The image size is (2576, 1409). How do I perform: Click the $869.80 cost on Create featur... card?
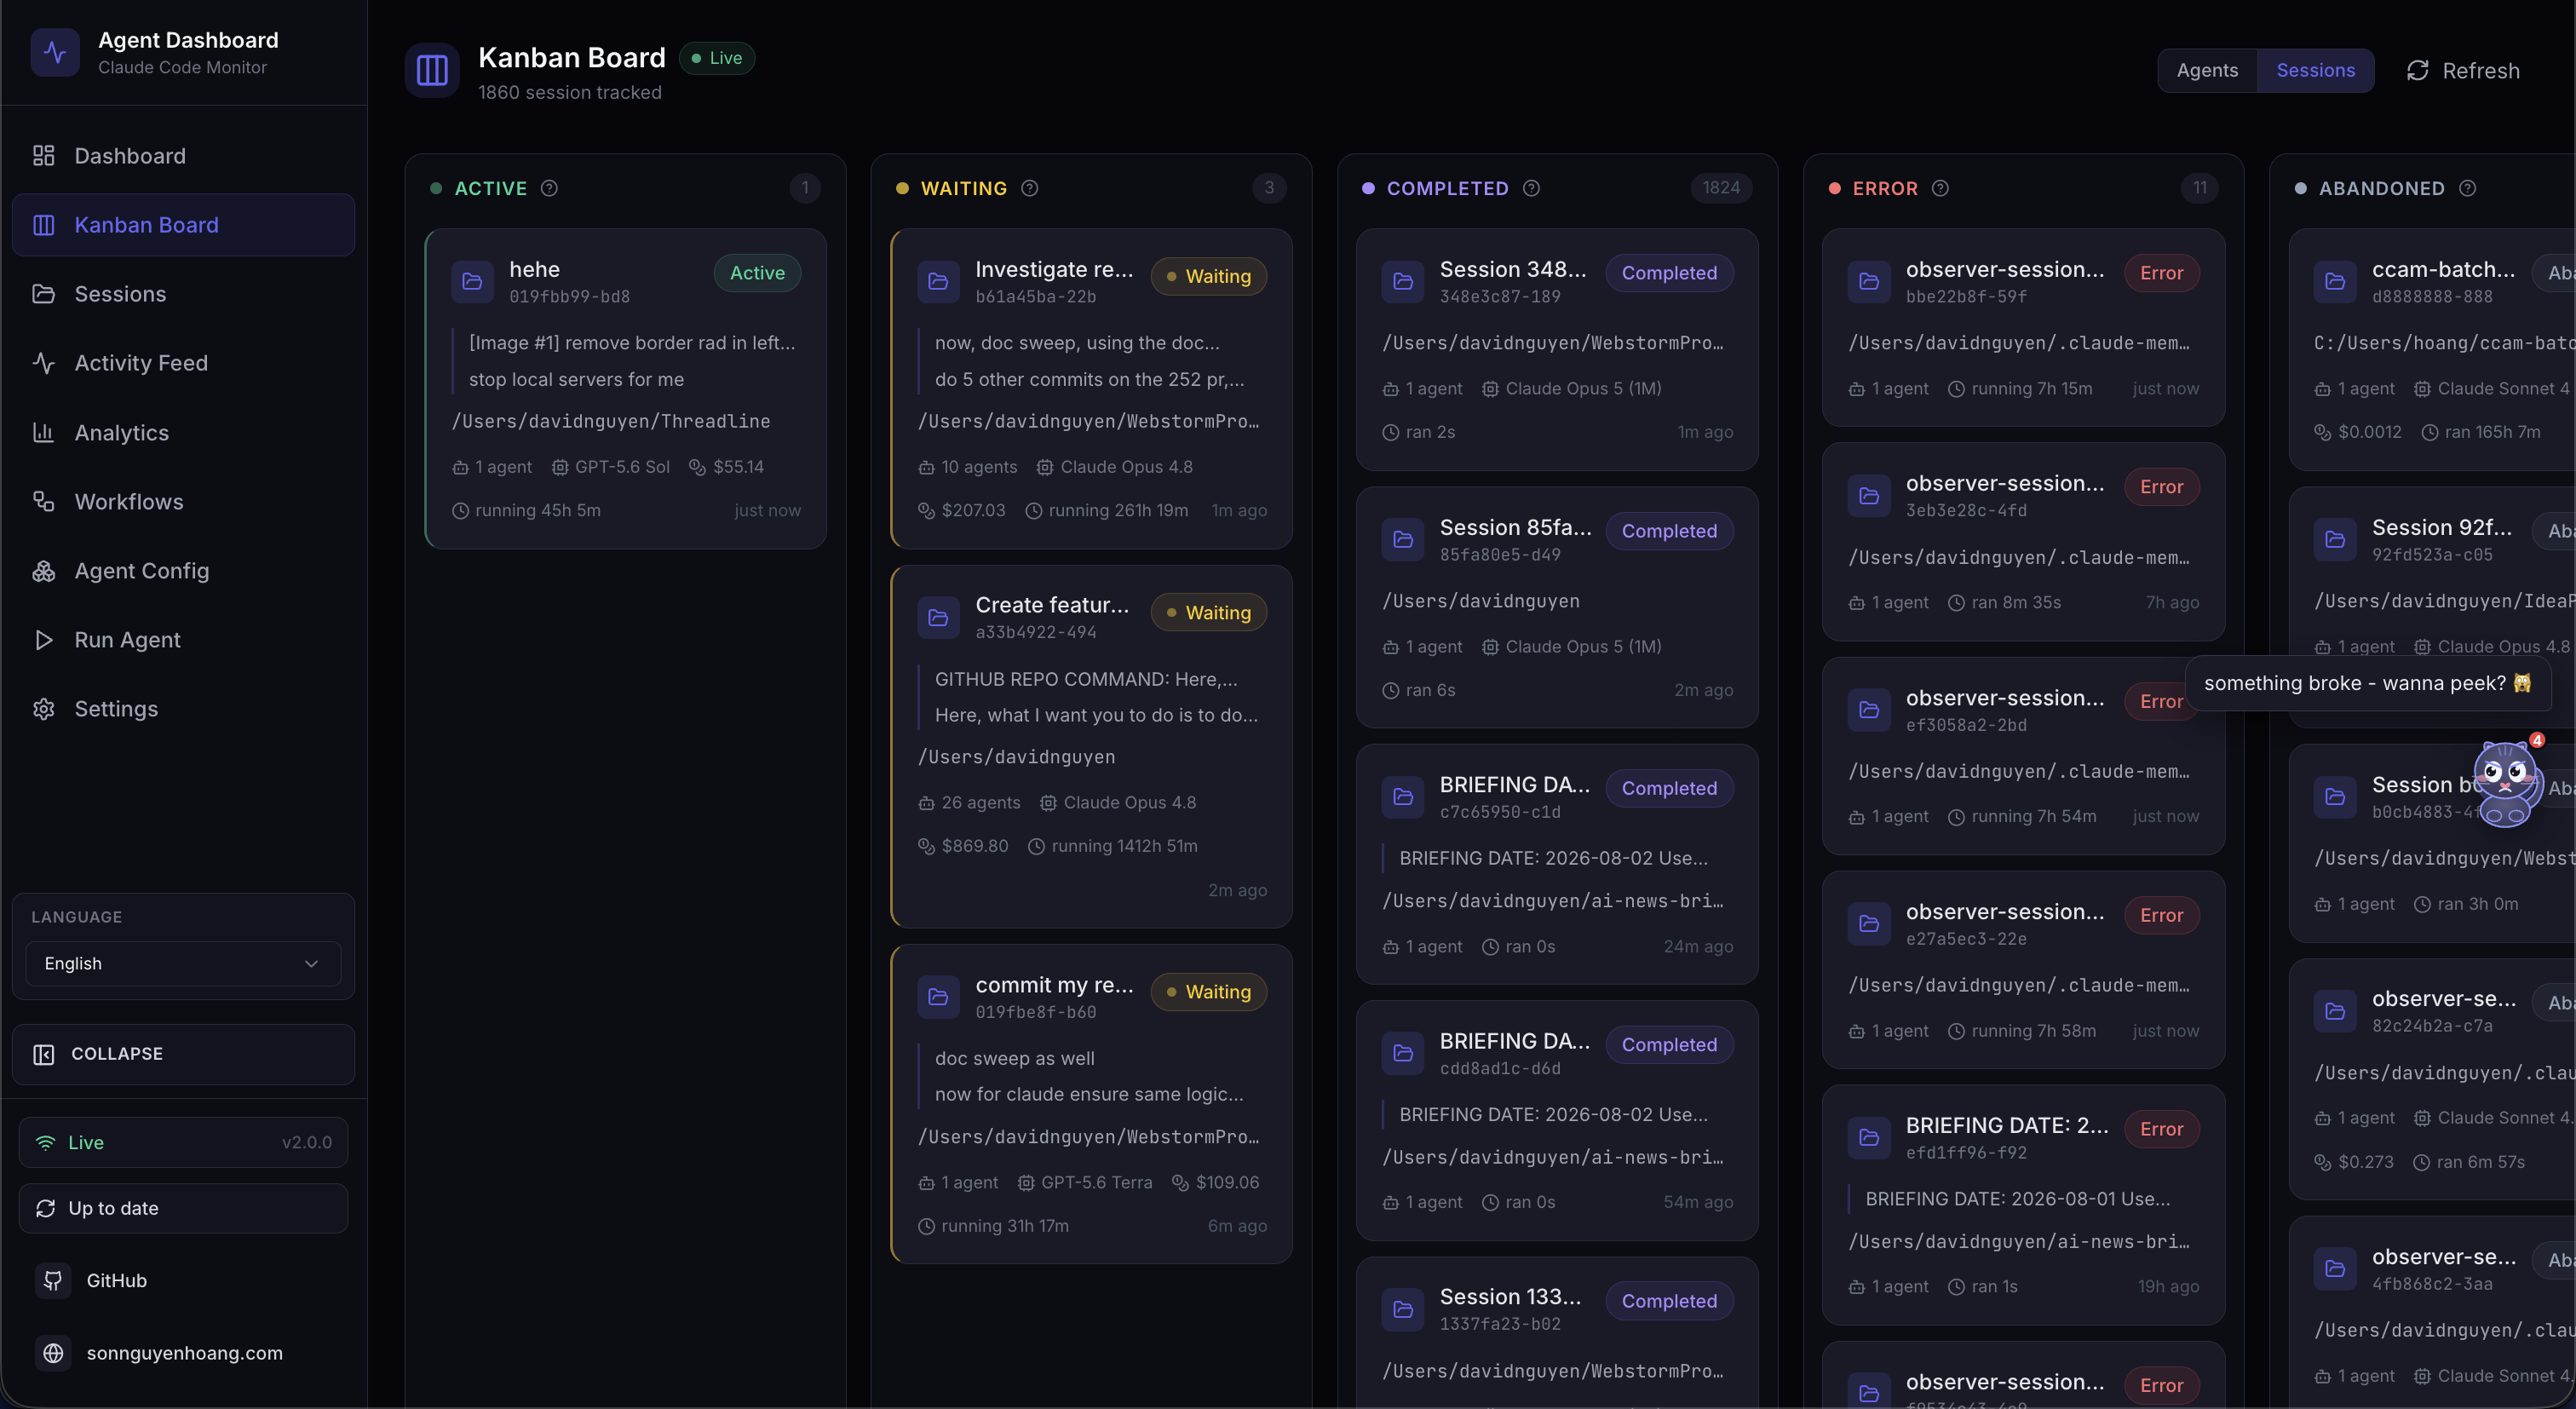tap(963, 846)
